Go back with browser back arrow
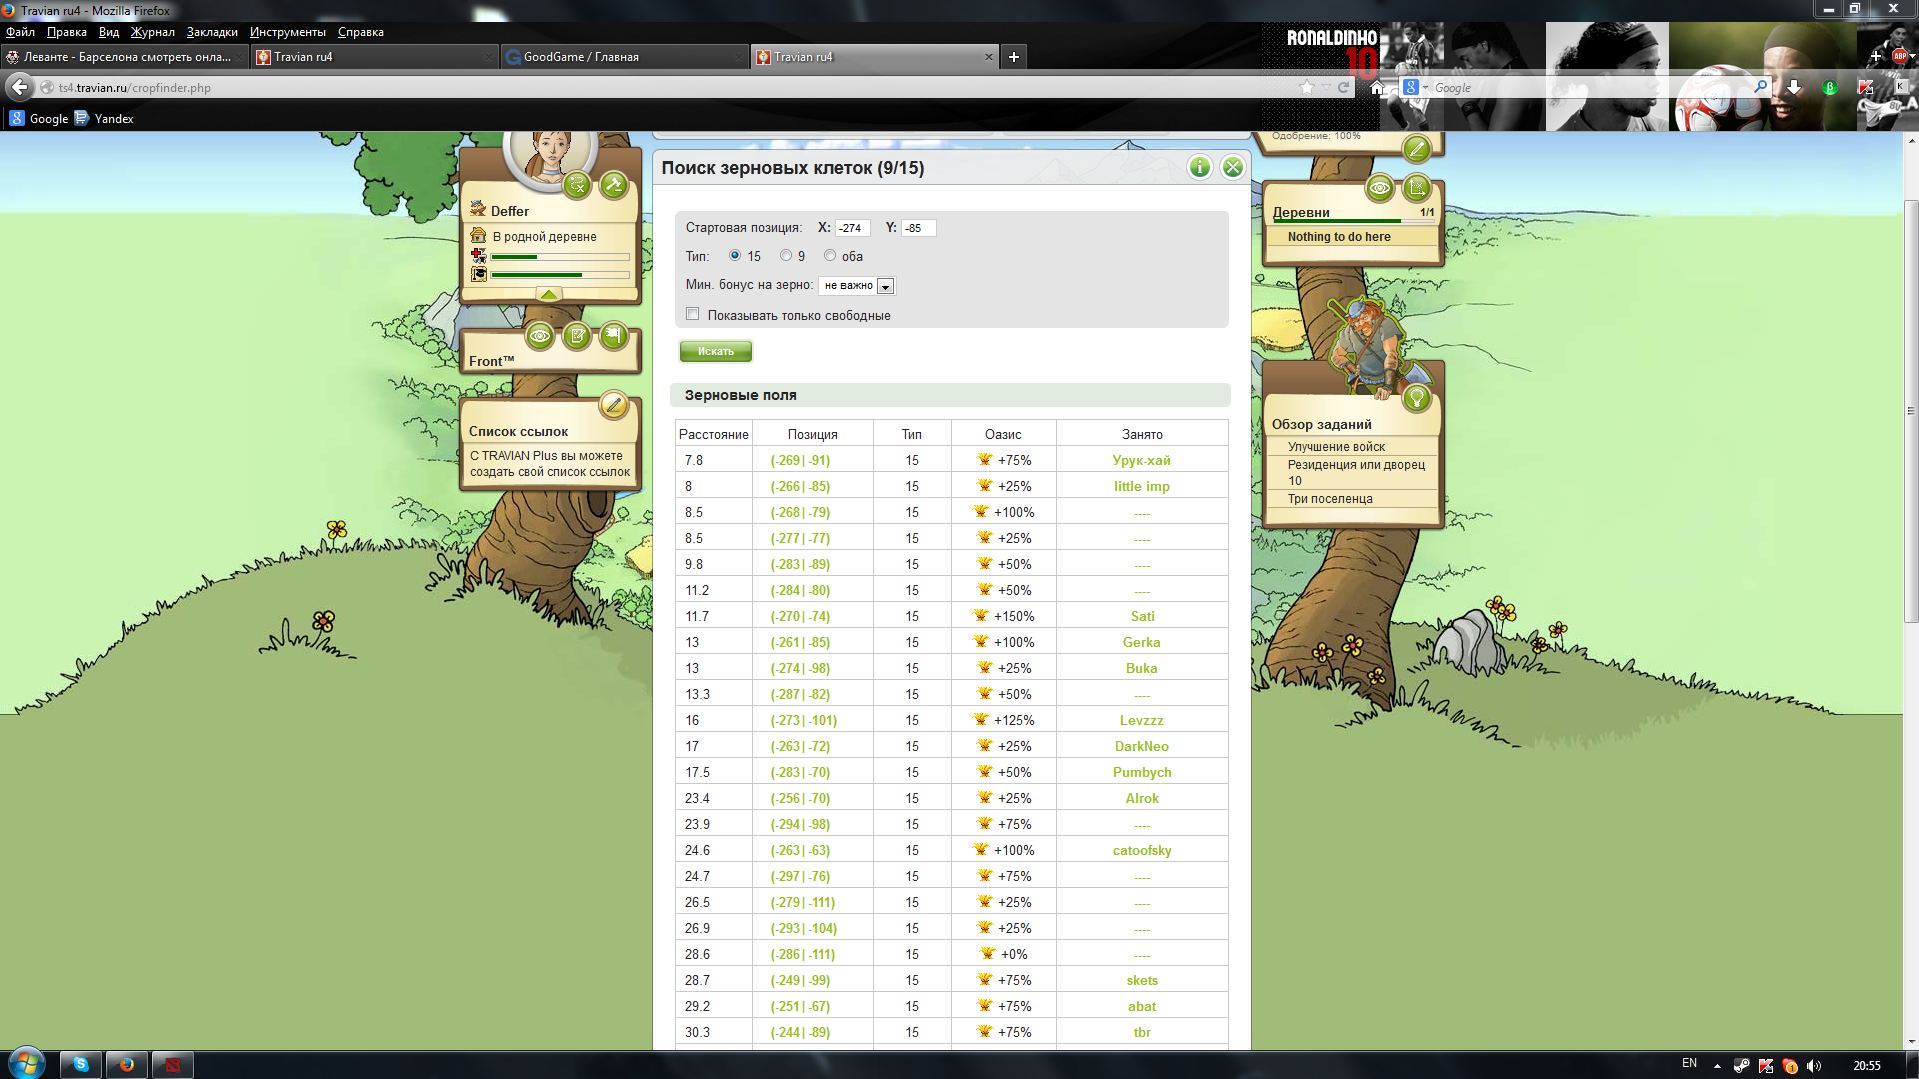This screenshot has width=1919, height=1079. (x=19, y=88)
